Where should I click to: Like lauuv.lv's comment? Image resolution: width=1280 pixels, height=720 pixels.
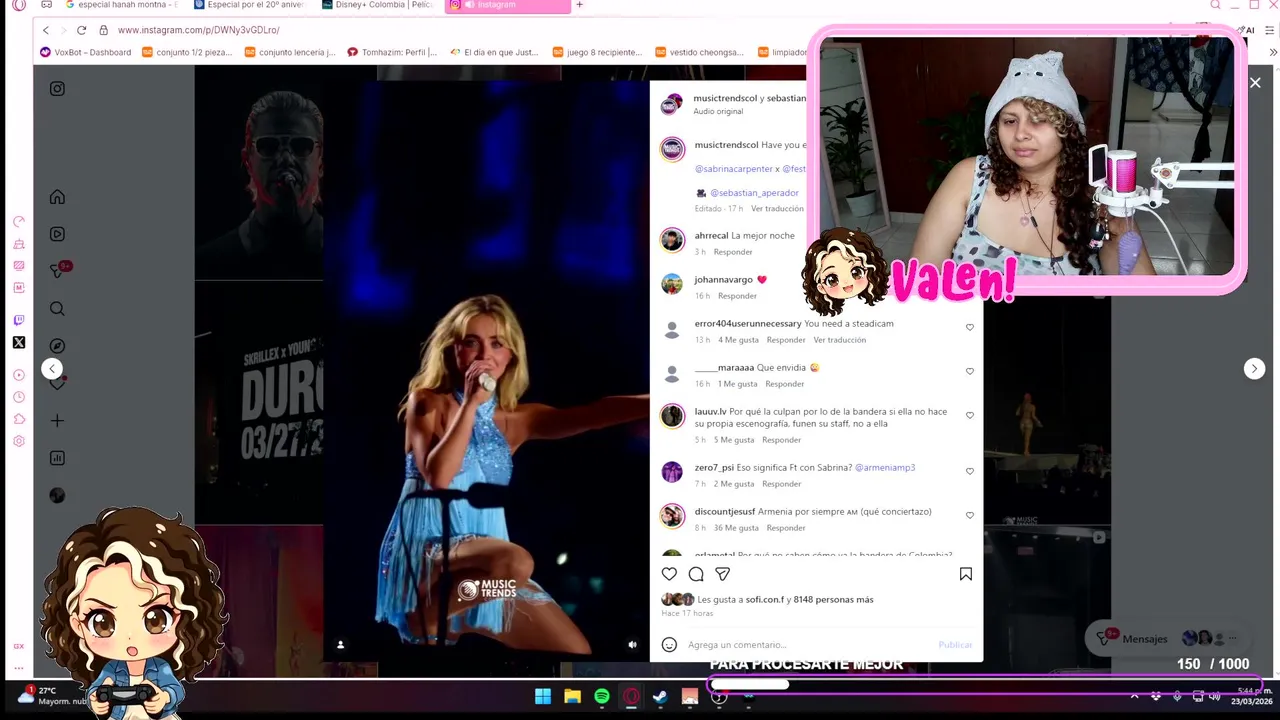[969, 415]
